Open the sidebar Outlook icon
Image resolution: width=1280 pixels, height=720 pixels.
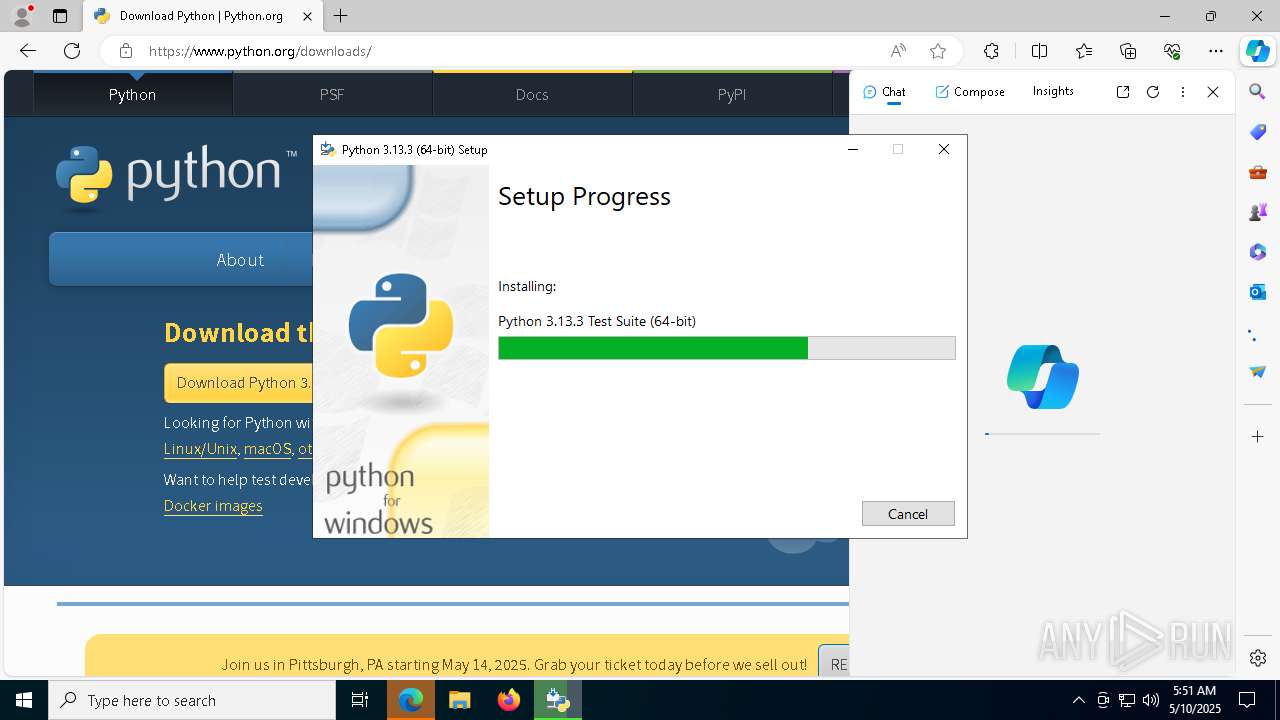tap(1258, 292)
